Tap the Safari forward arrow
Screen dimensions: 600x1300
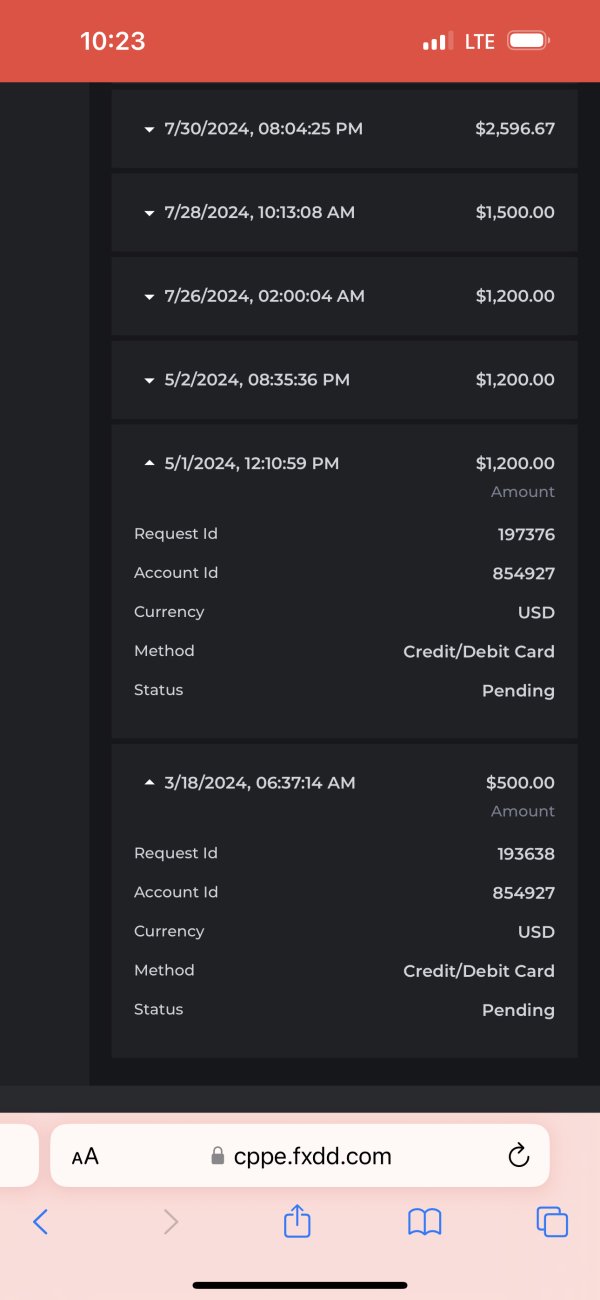[171, 1221]
